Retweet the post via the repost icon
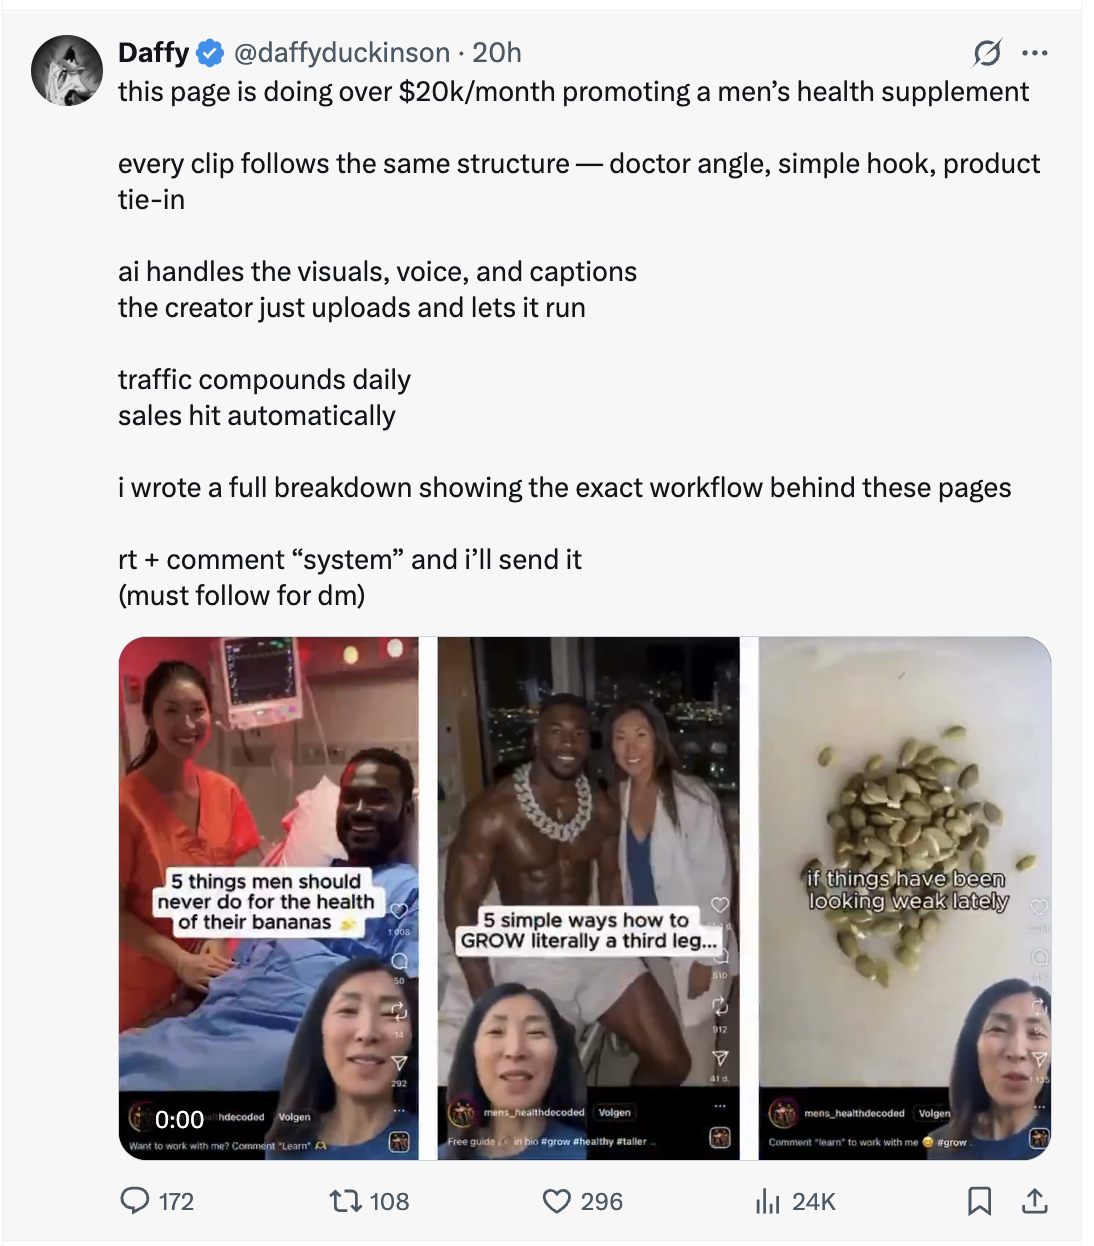This screenshot has width=1094, height=1246. [345, 1200]
